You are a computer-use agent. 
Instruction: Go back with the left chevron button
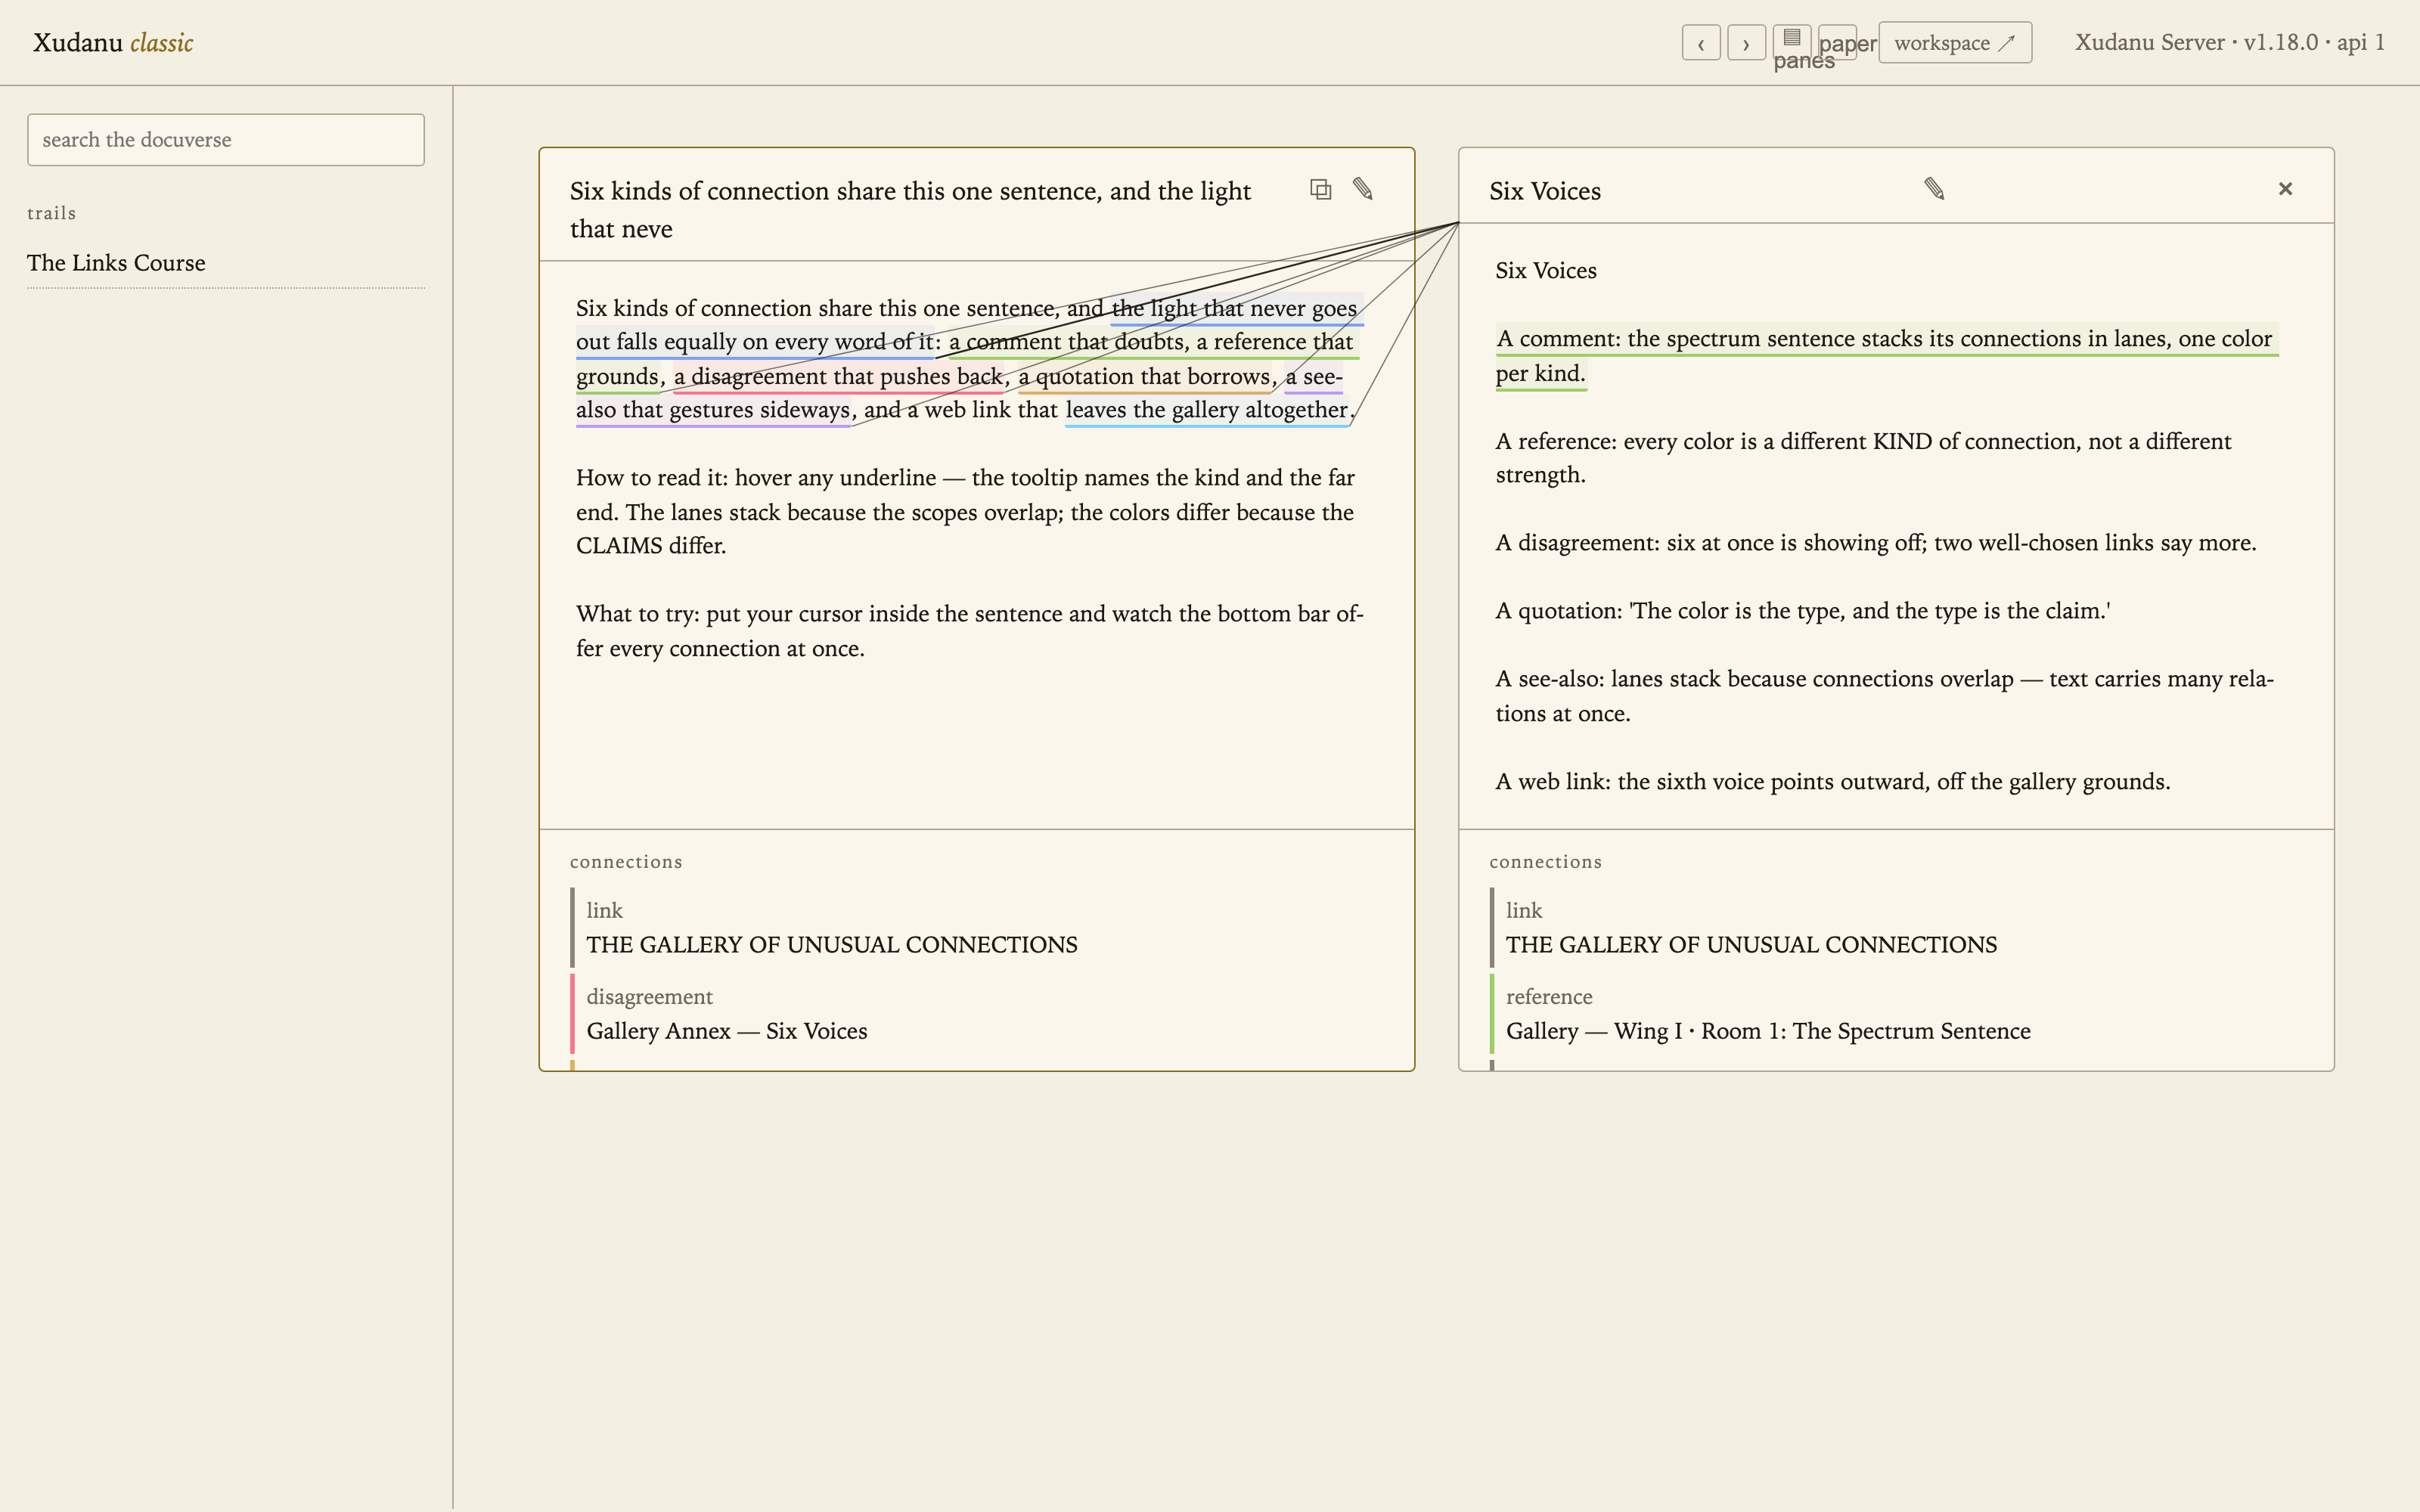click(x=1701, y=43)
